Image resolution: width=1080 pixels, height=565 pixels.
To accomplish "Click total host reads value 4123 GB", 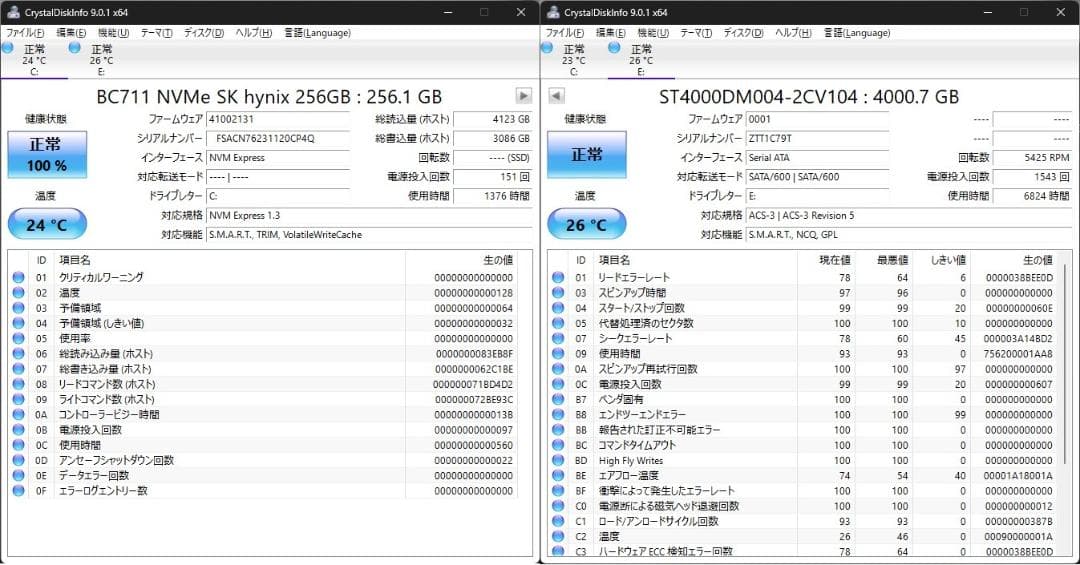I will coord(493,119).
